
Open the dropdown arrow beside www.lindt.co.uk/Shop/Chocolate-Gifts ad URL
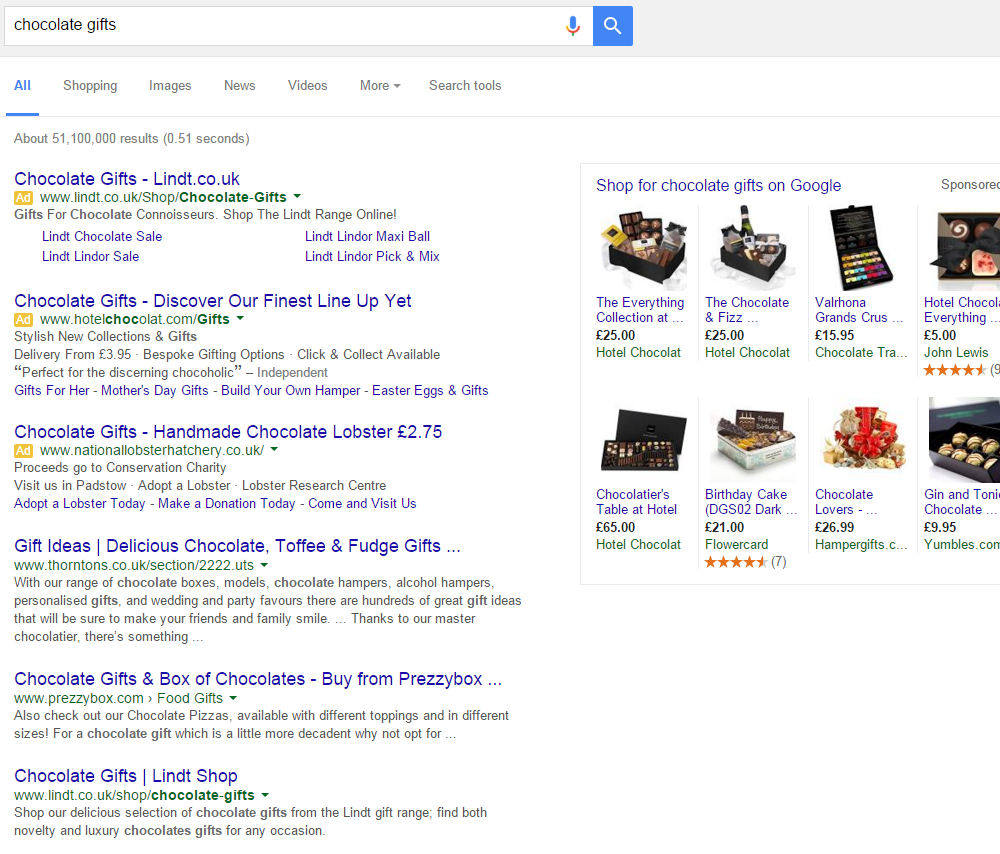tap(297, 196)
